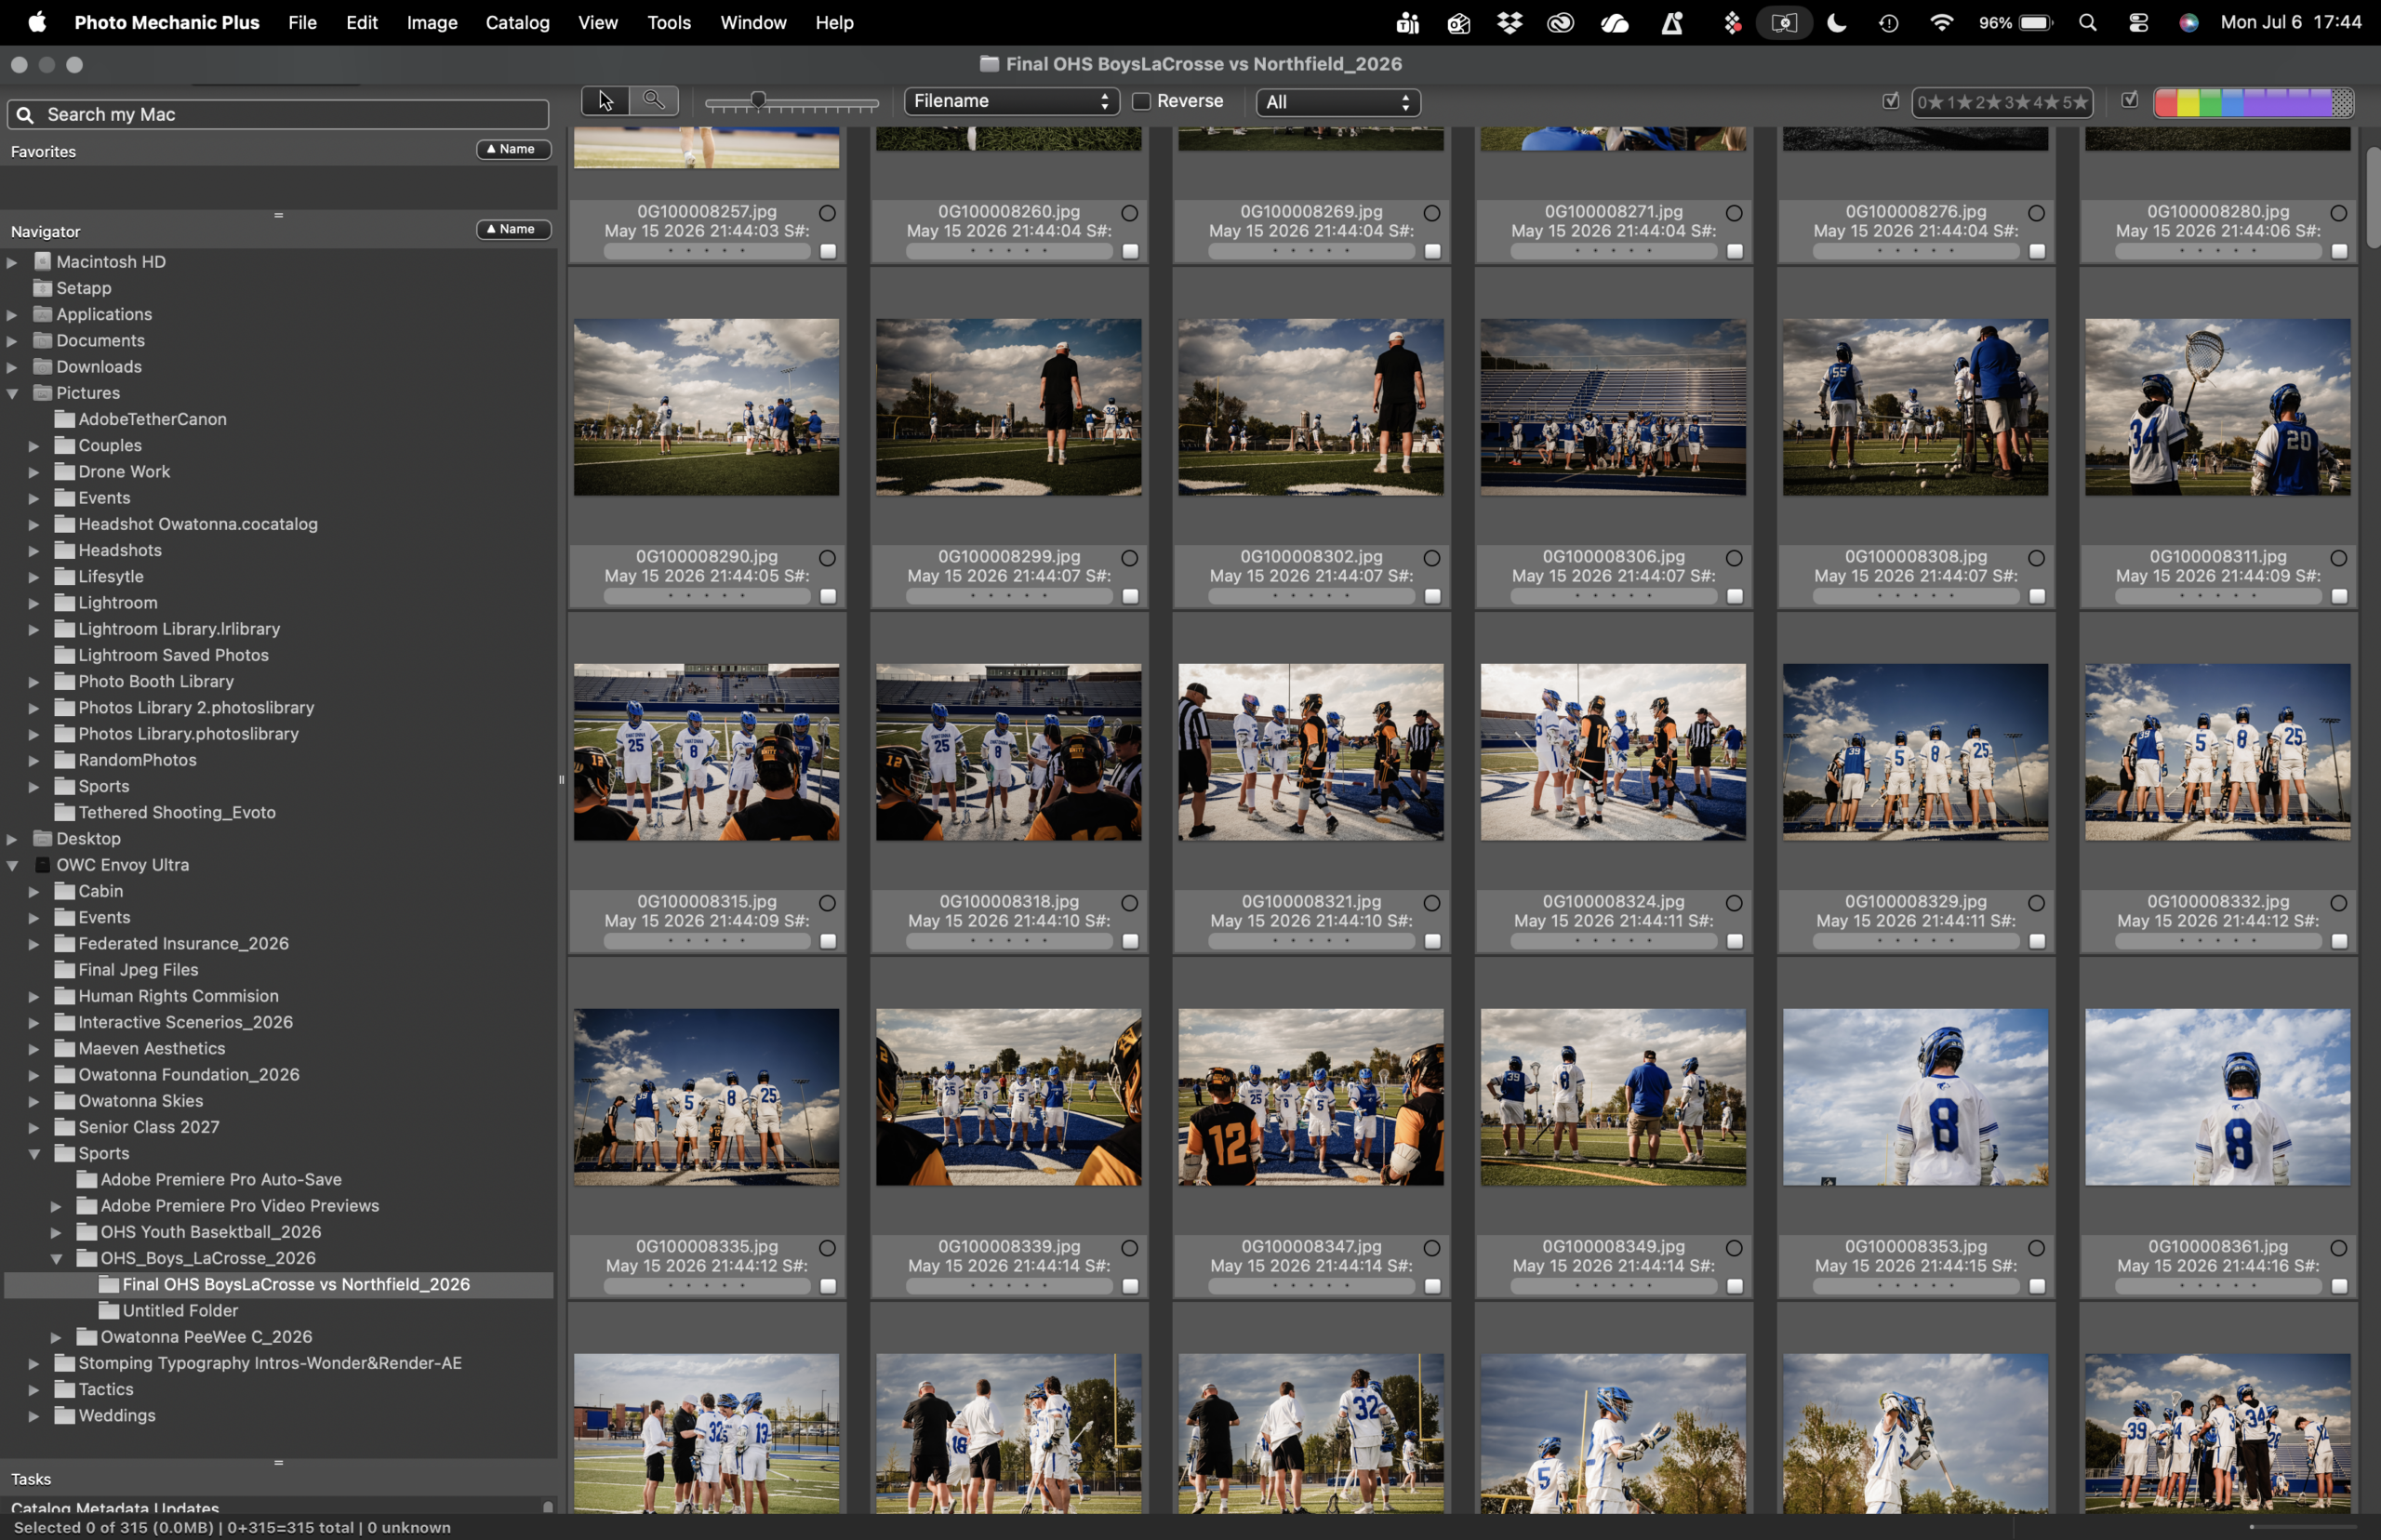Click the title bar folder proxy icon

tap(989, 64)
